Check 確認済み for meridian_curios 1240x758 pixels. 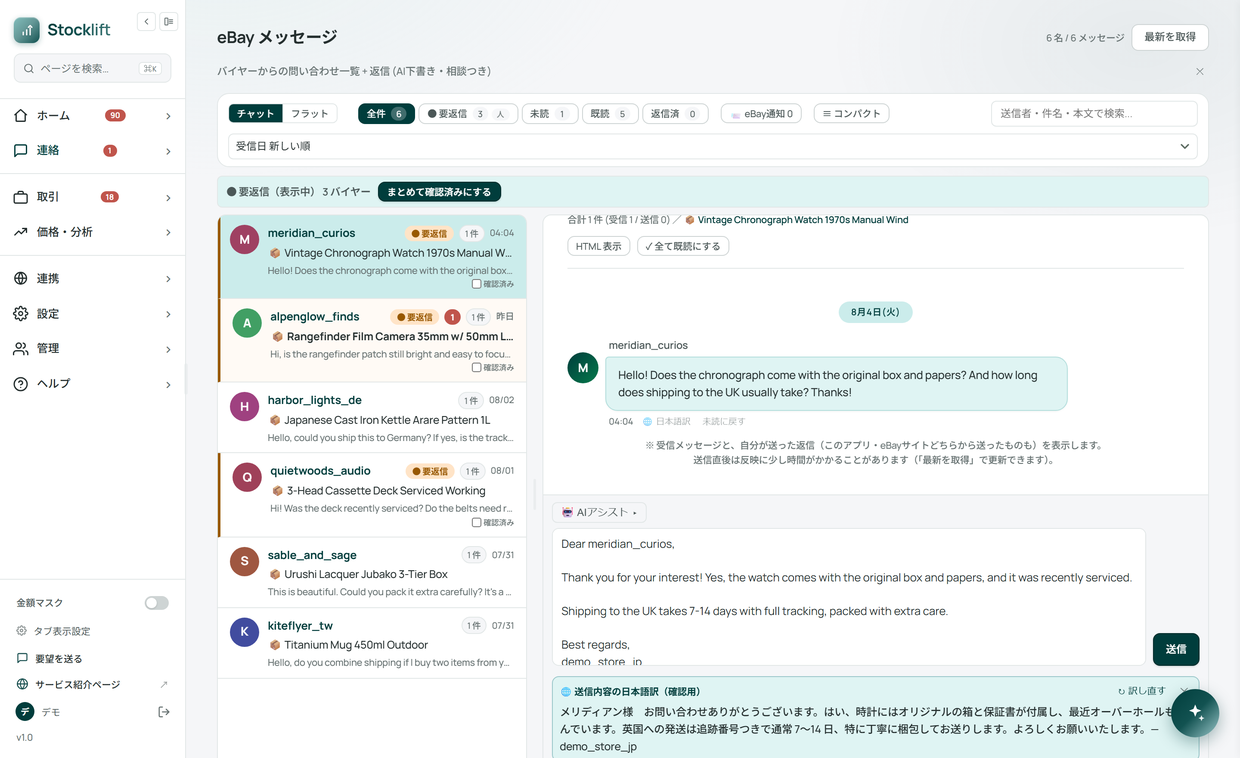pos(476,284)
